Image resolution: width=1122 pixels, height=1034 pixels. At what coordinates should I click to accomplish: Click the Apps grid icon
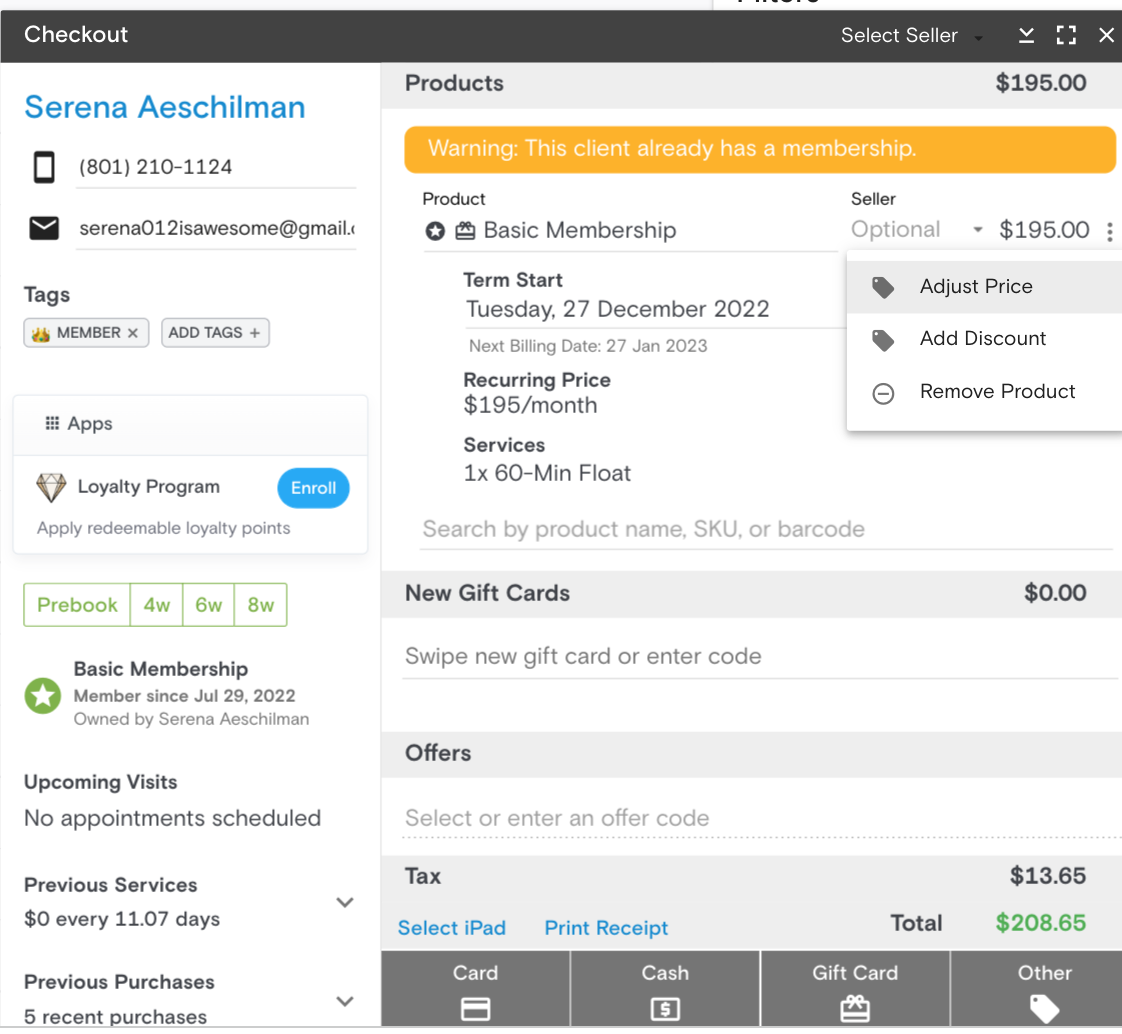[x=52, y=424]
